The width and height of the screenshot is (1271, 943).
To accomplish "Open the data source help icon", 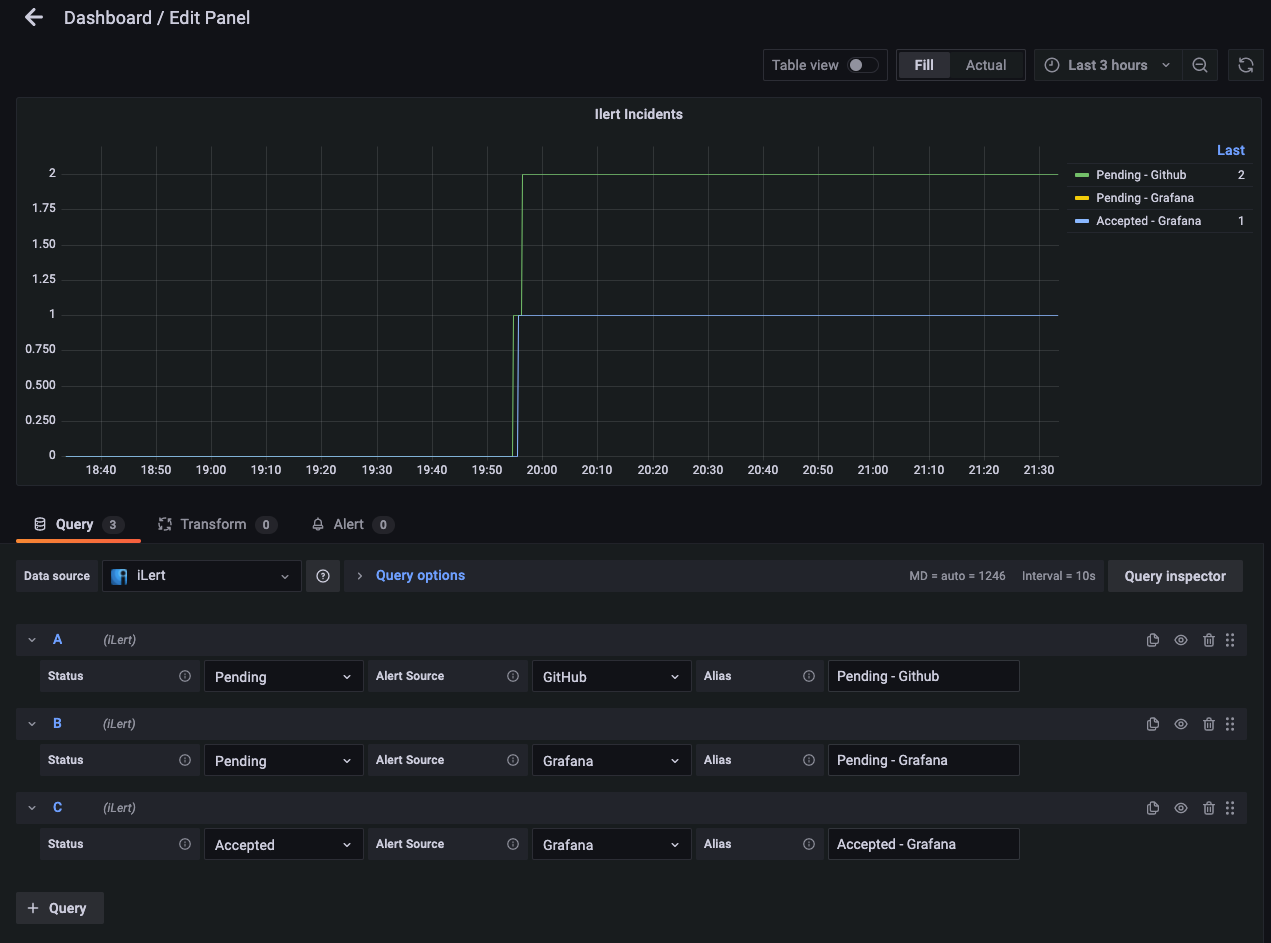I will pos(323,576).
